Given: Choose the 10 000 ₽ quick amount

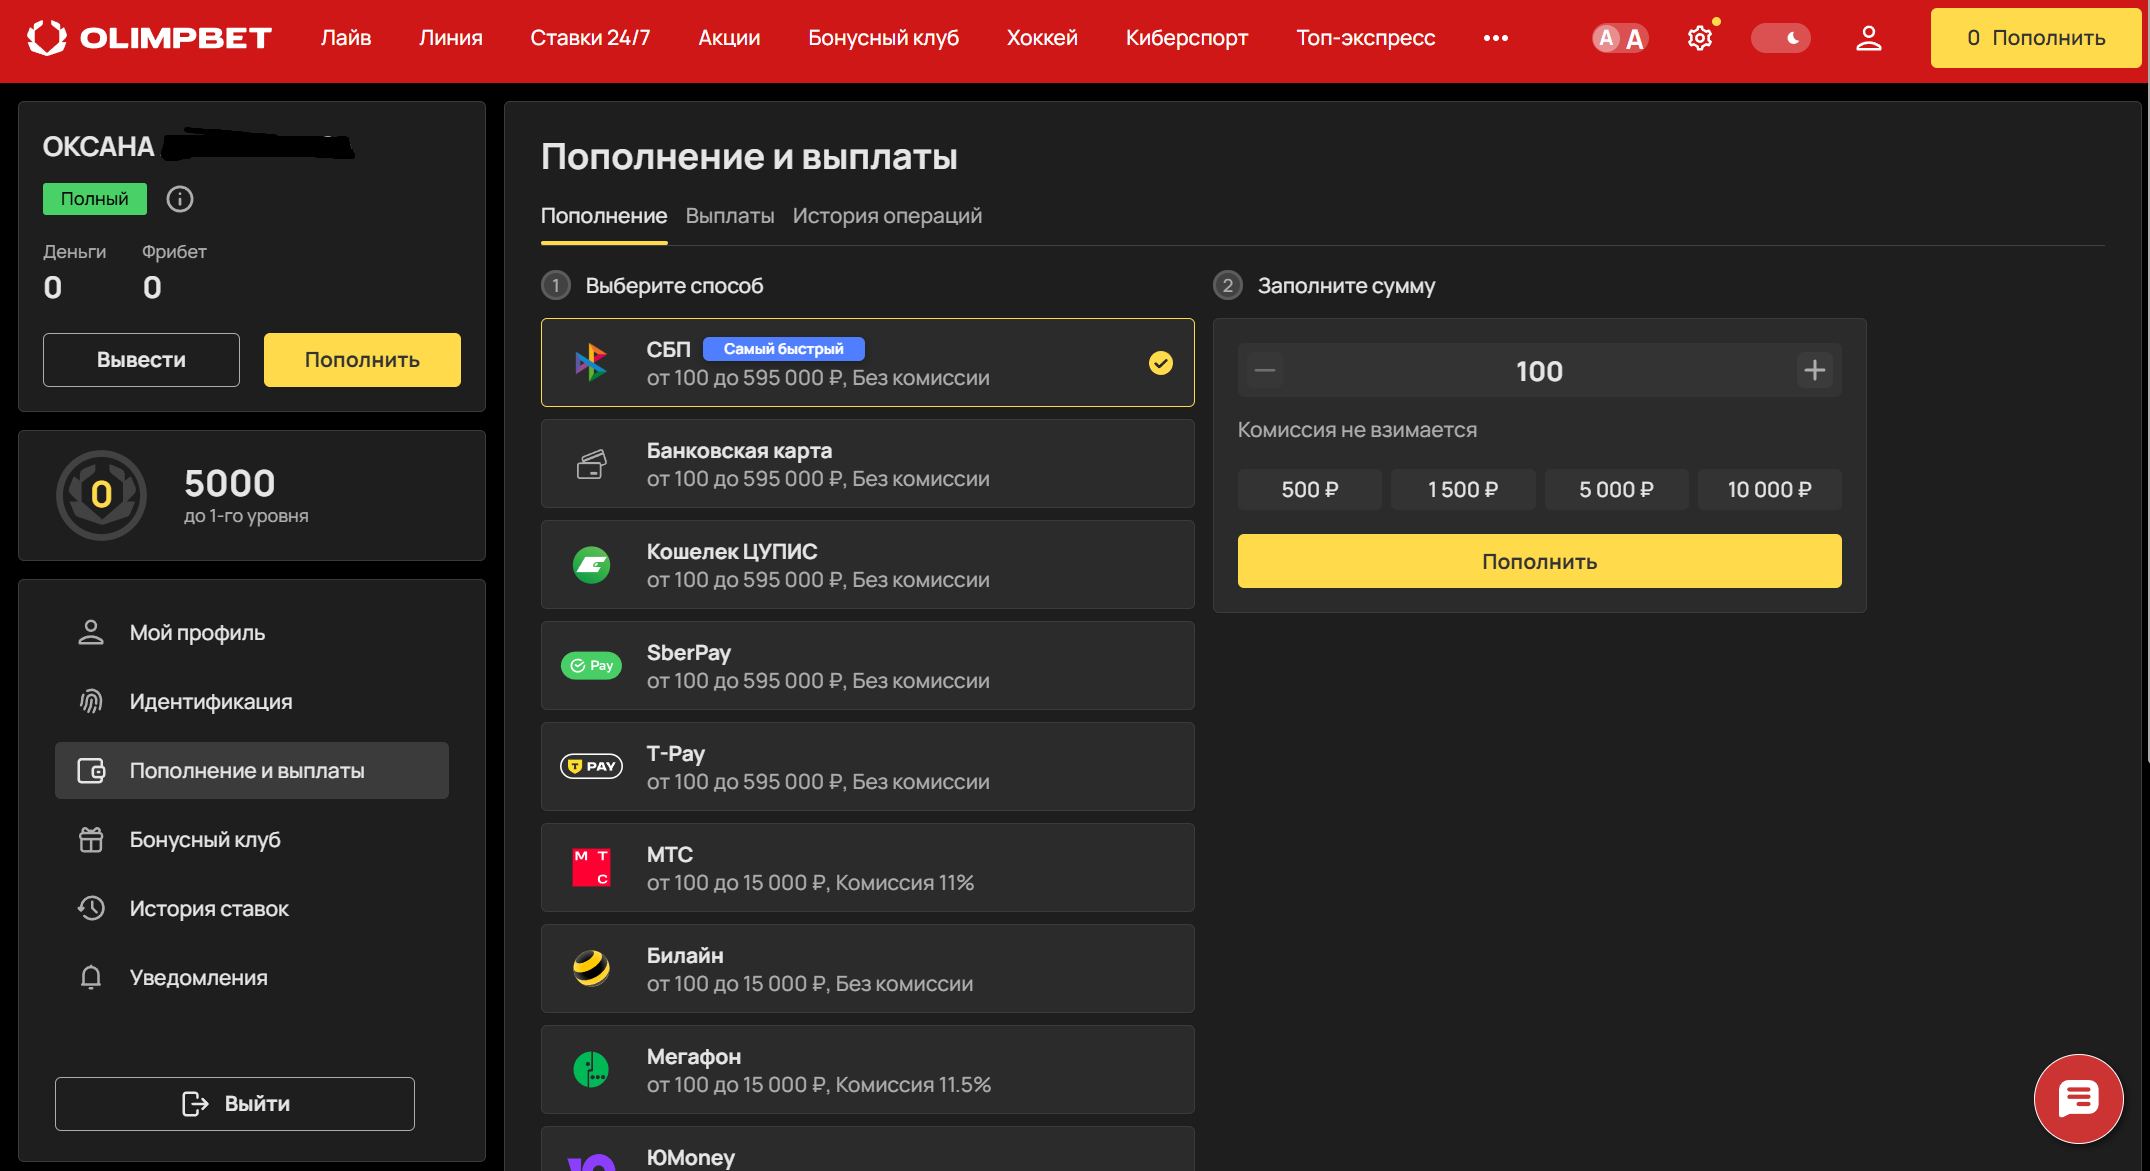Looking at the screenshot, I should pos(1769,489).
